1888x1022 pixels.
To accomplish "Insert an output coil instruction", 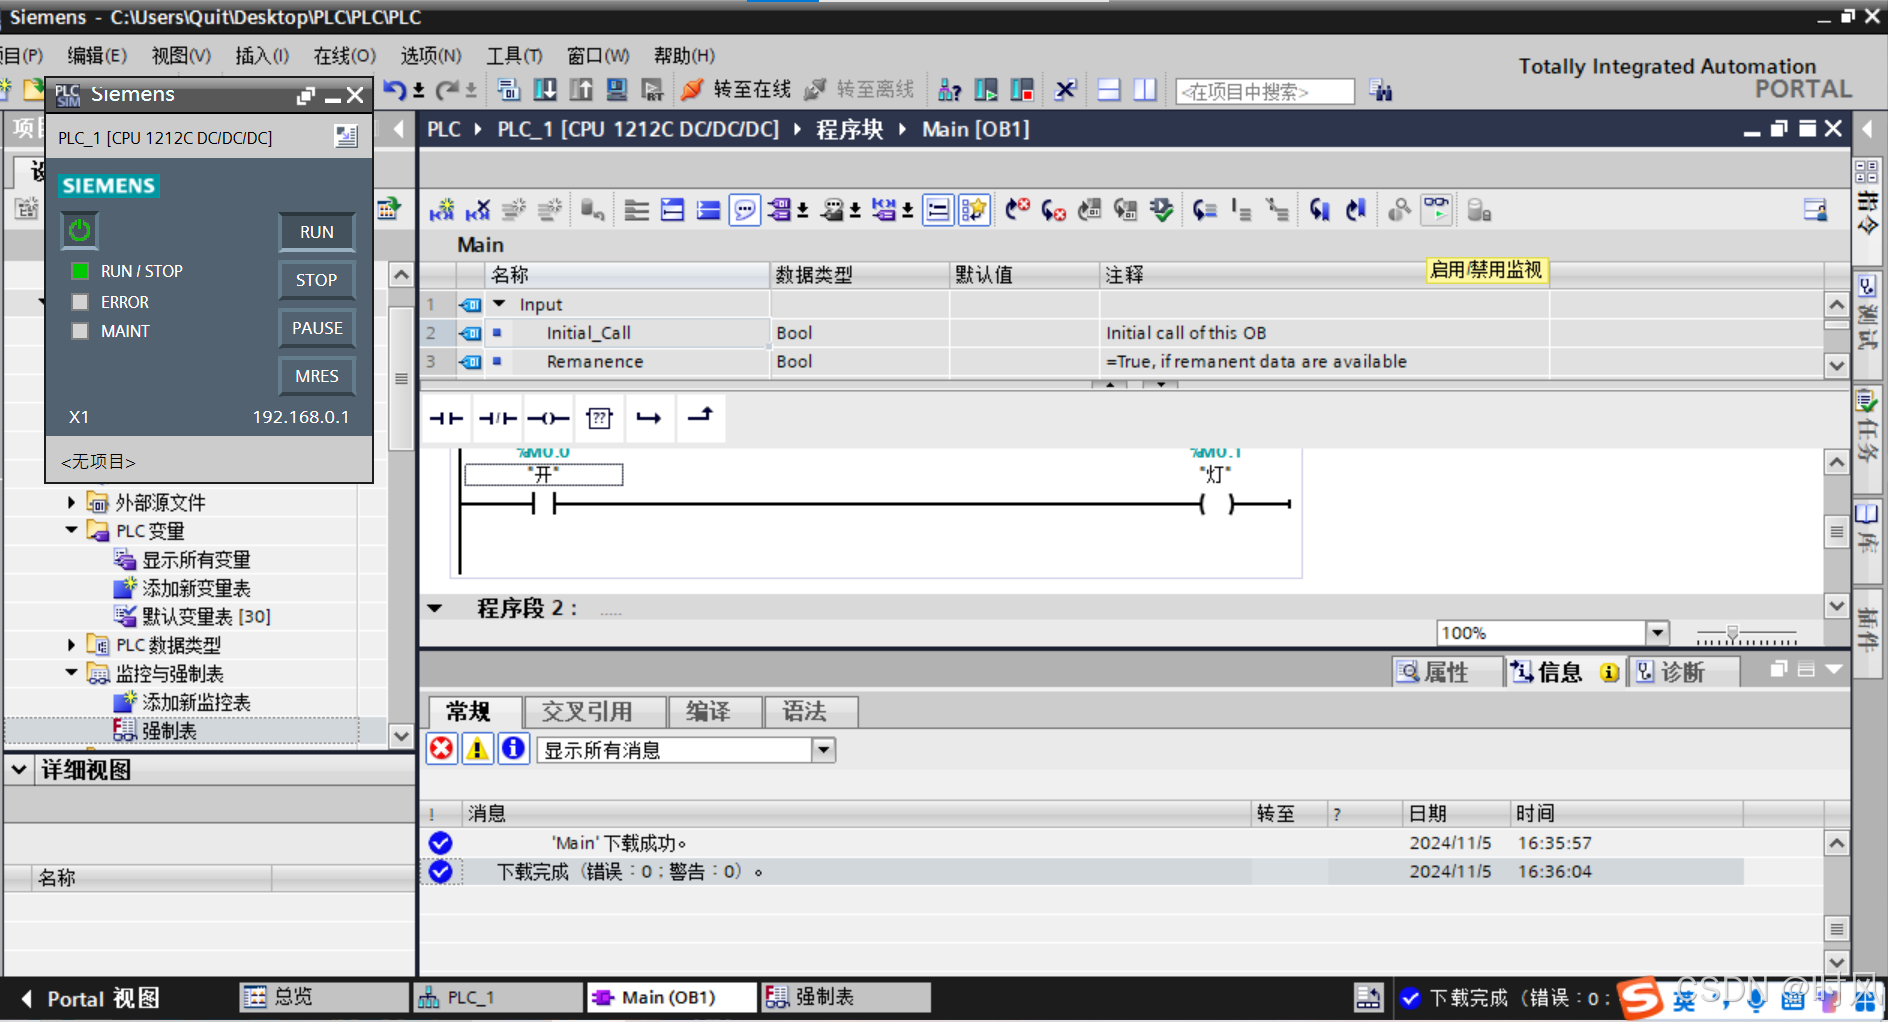I will click(x=548, y=418).
